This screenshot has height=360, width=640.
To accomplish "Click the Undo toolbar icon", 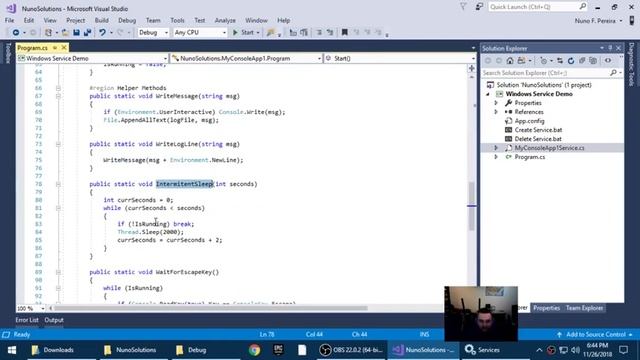I will coord(102,32).
